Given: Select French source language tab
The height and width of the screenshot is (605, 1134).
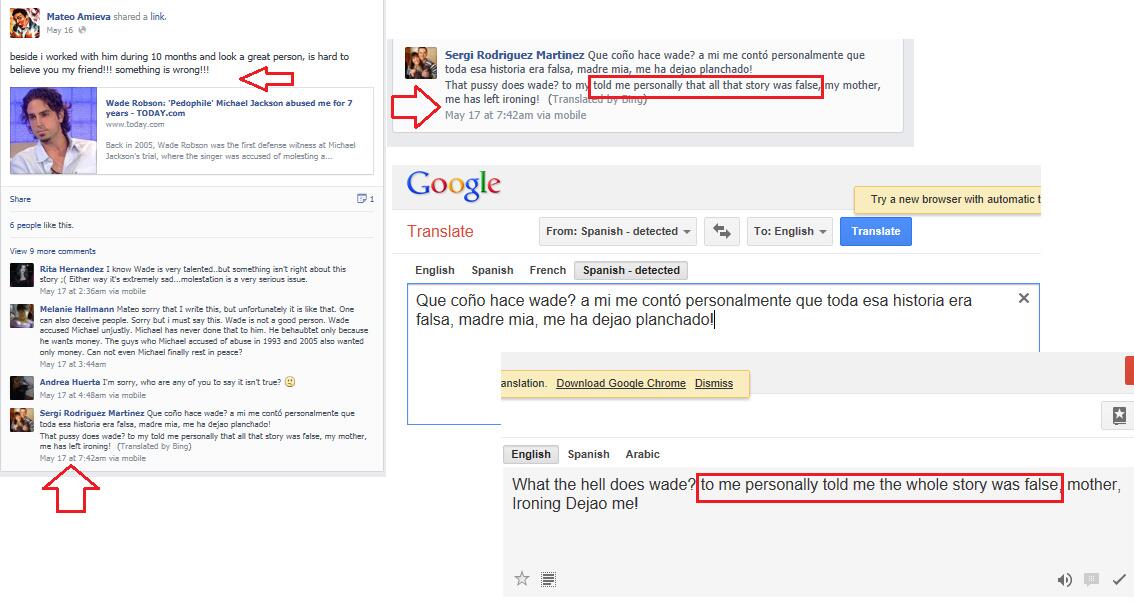Looking at the screenshot, I should tap(547, 270).
